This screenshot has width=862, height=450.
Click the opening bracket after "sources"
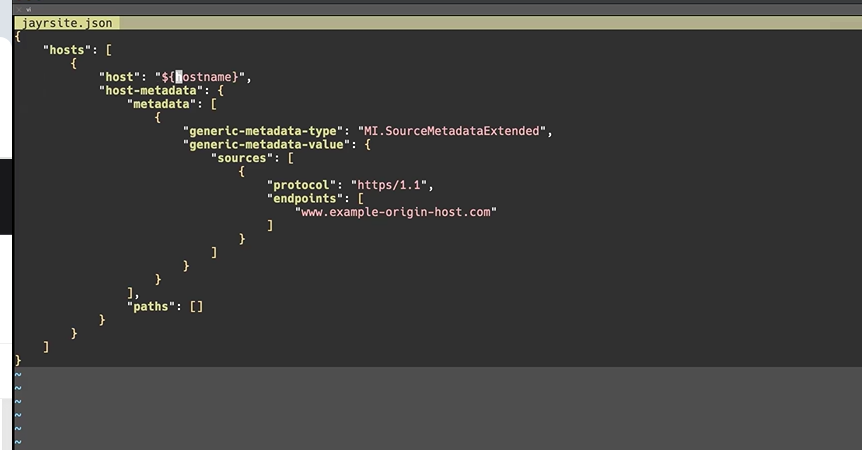pos(291,158)
